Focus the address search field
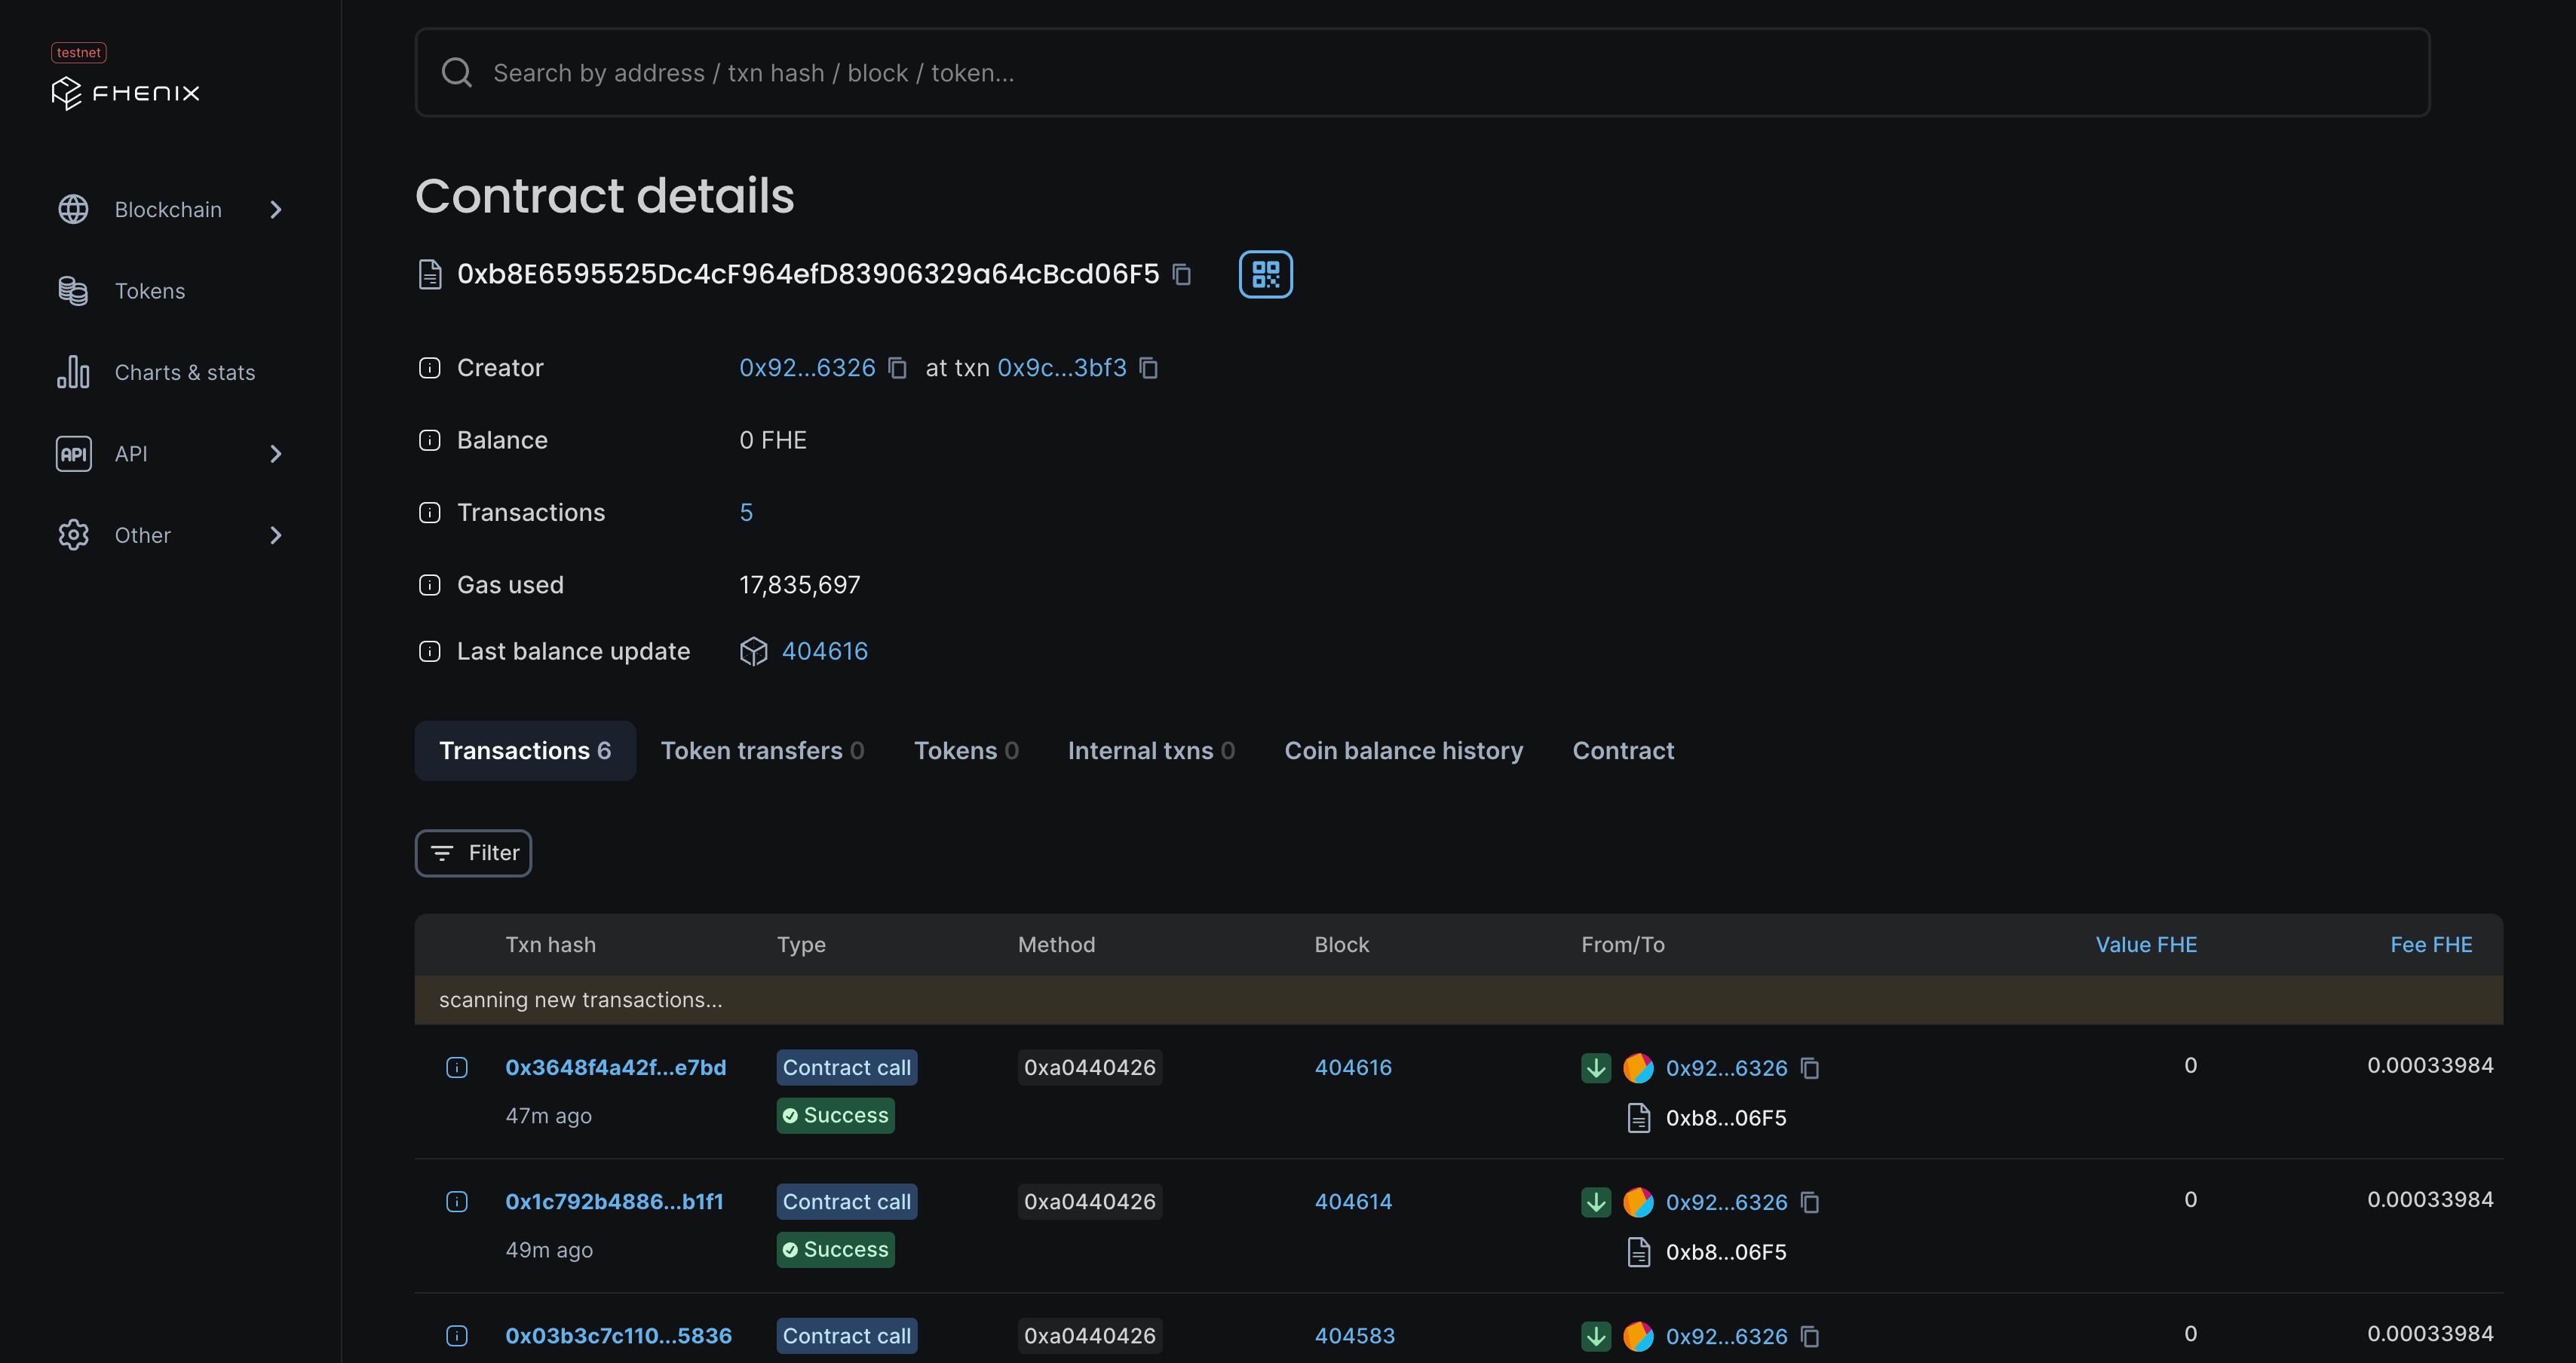The width and height of the screenshot is (2576, 1363). click(1422, 72)
